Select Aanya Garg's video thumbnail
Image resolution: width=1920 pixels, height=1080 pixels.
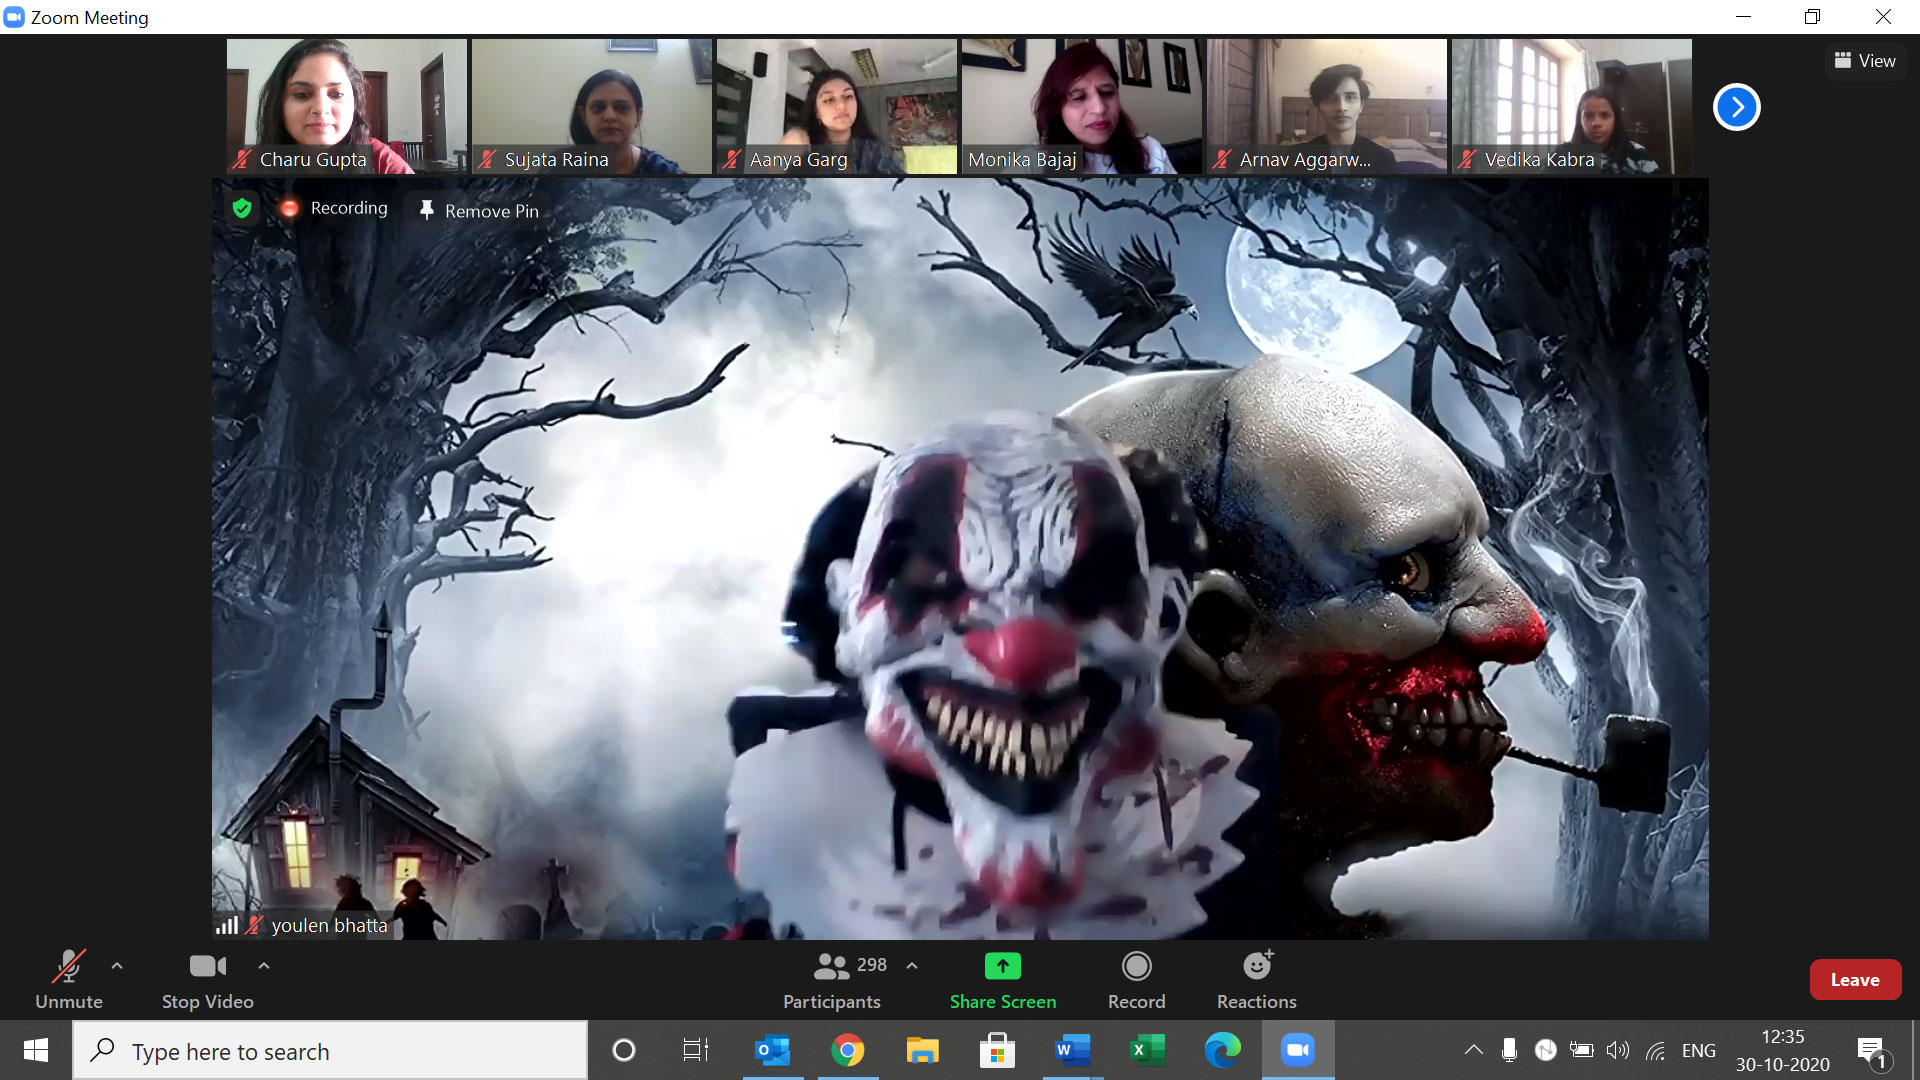click(836, 106)
